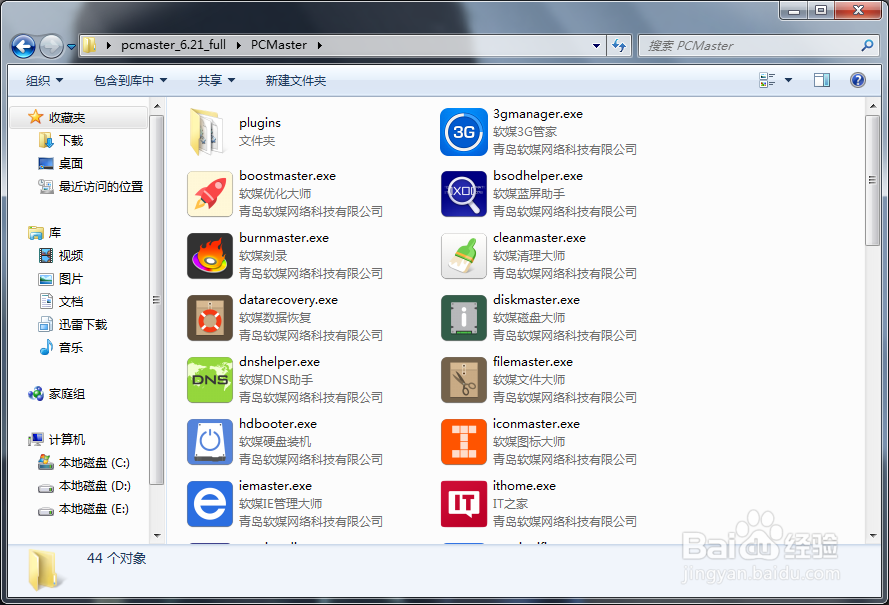This screenshot has width=889, height=605.
Task: Select the cleanmaster.exe brush icon
Action: click(x=464, y=256)
